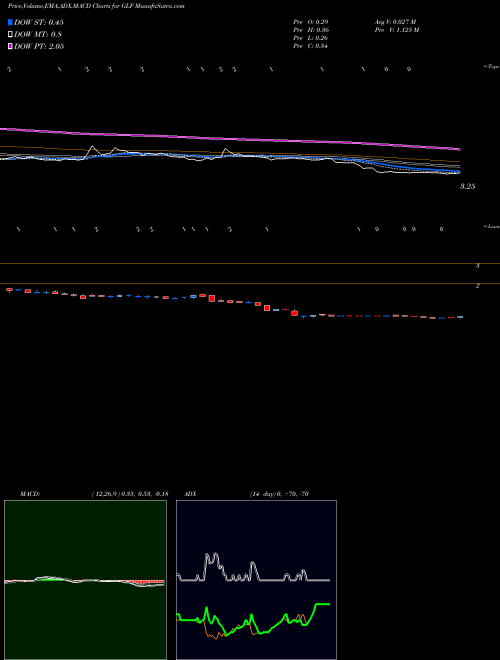Click the price level 2 label
The height and width of the screenshot is (660, 500).
(x=478, y=286)
